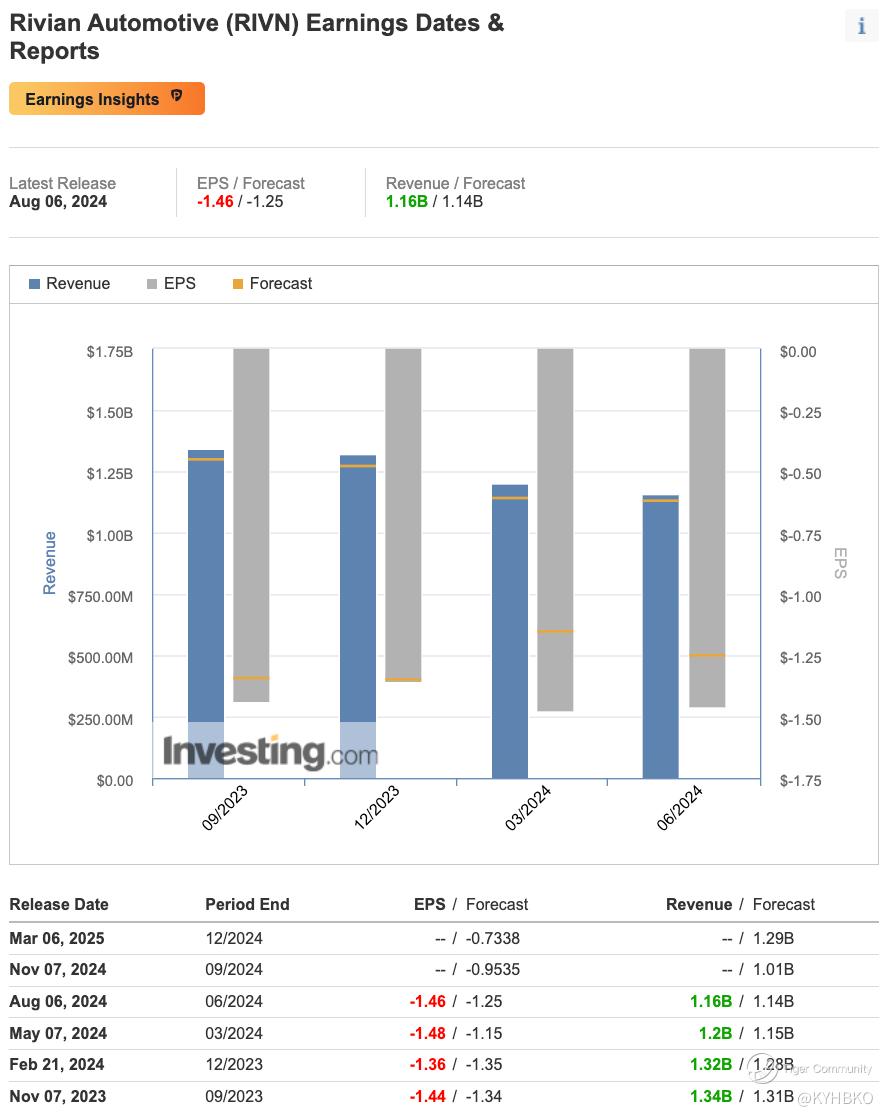Click the pro badge icon on Earnings Insights
The image size is (890, 1118).
click(177, 96)
